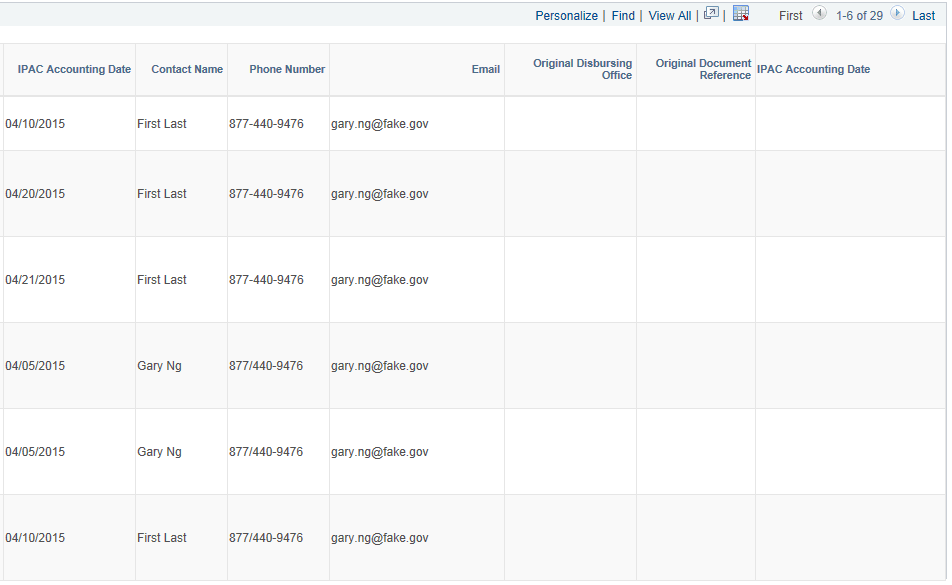Jump to the First page of results
This screenshot has height=585, width=952.
(790, 15)
